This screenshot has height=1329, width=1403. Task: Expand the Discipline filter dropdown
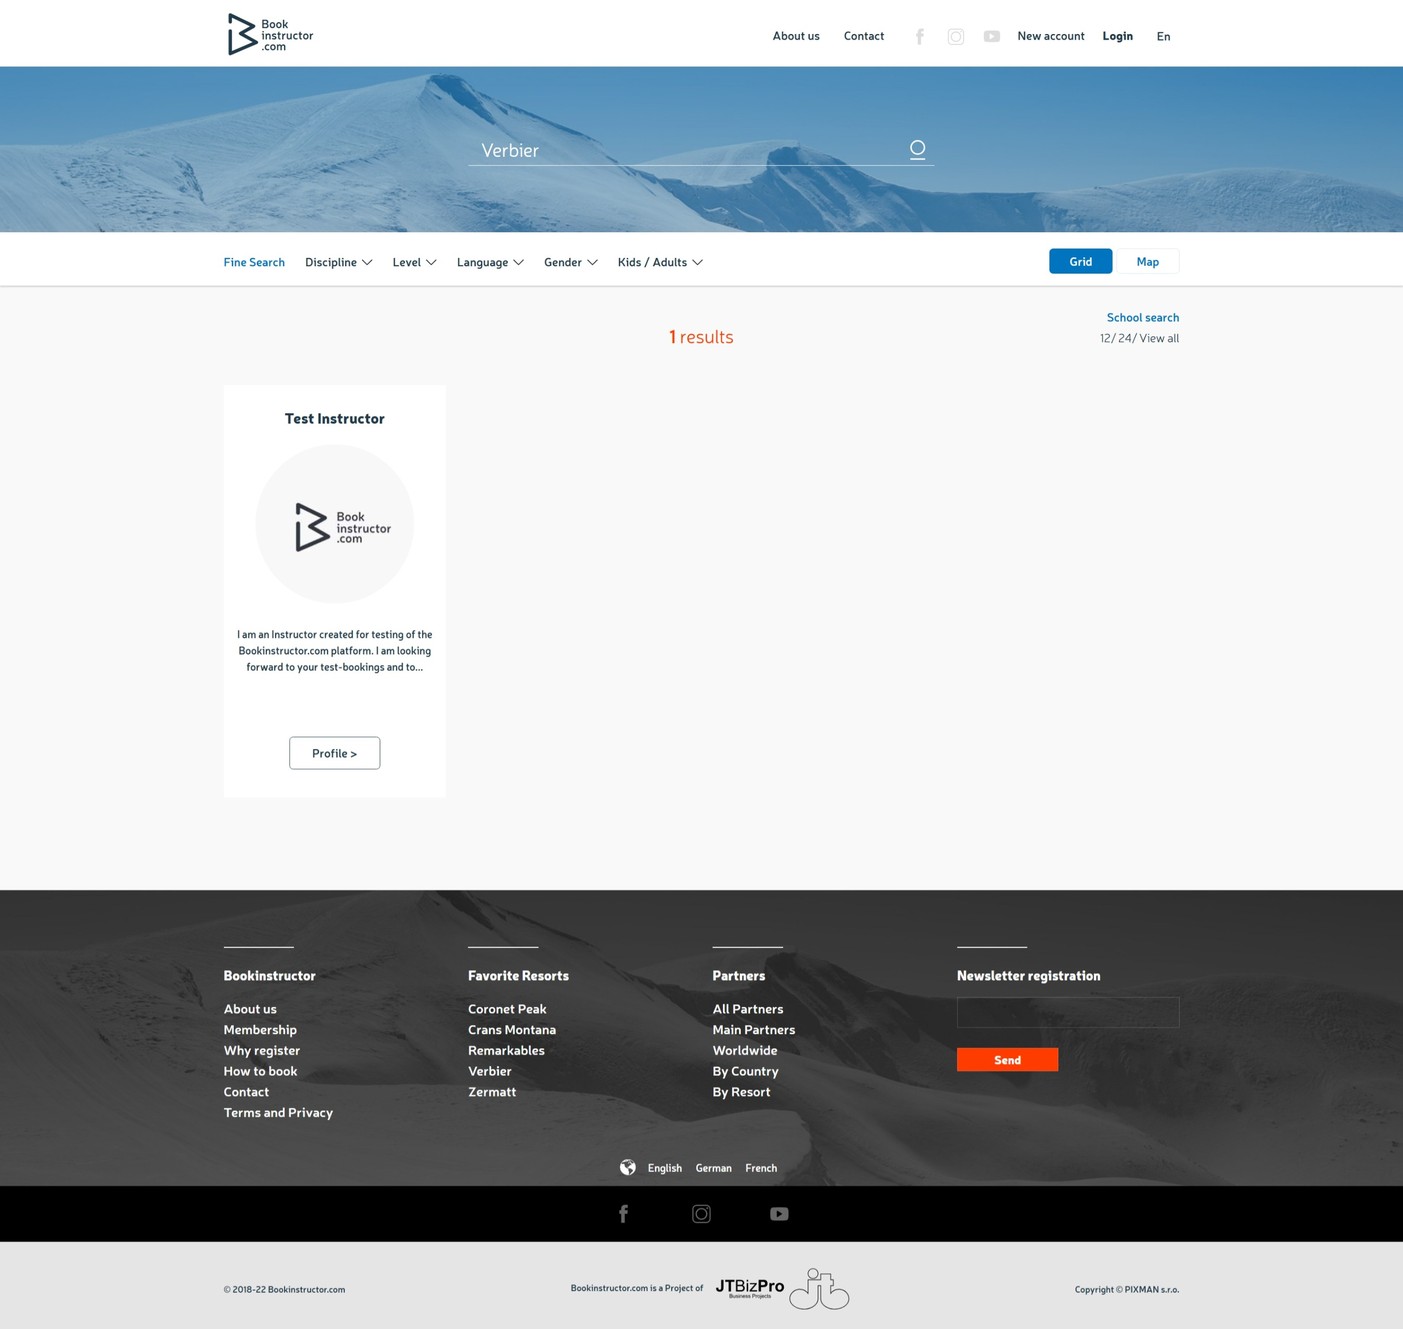(x=338, y=263)
